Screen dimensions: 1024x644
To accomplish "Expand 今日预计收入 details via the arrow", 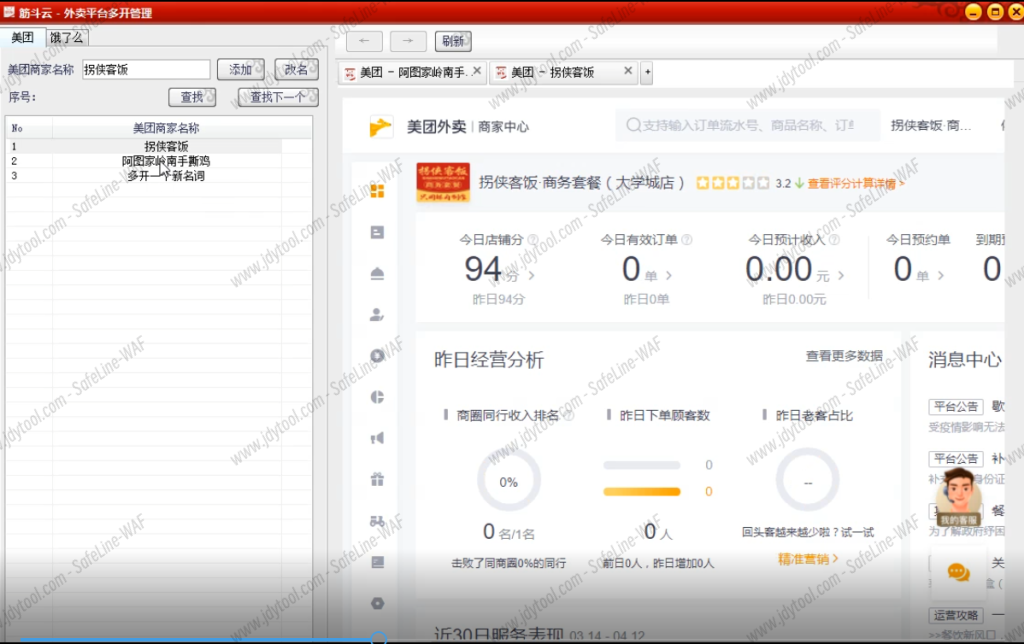I will (x=841, y=276).
